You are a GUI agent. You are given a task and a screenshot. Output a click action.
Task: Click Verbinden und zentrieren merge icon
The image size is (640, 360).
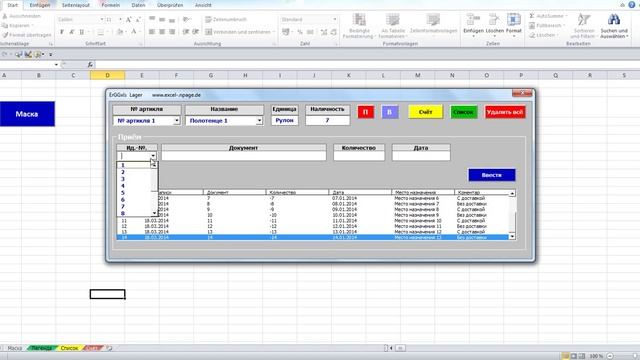coord(238,32)
